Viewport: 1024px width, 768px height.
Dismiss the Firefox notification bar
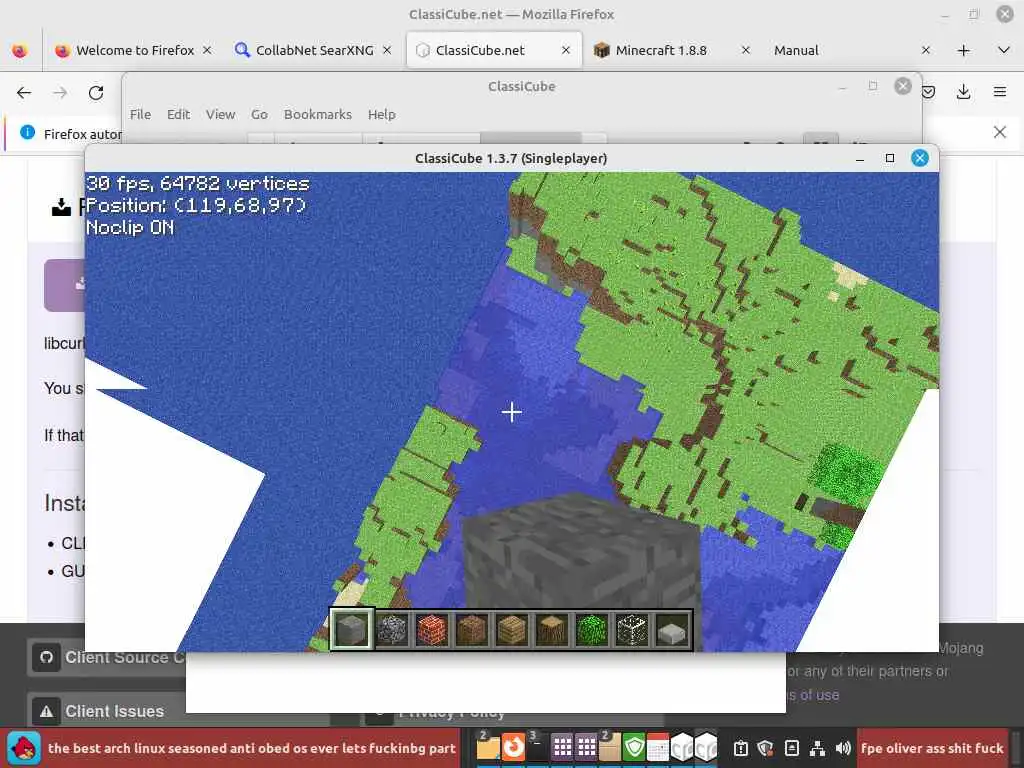coord(1000,132)
